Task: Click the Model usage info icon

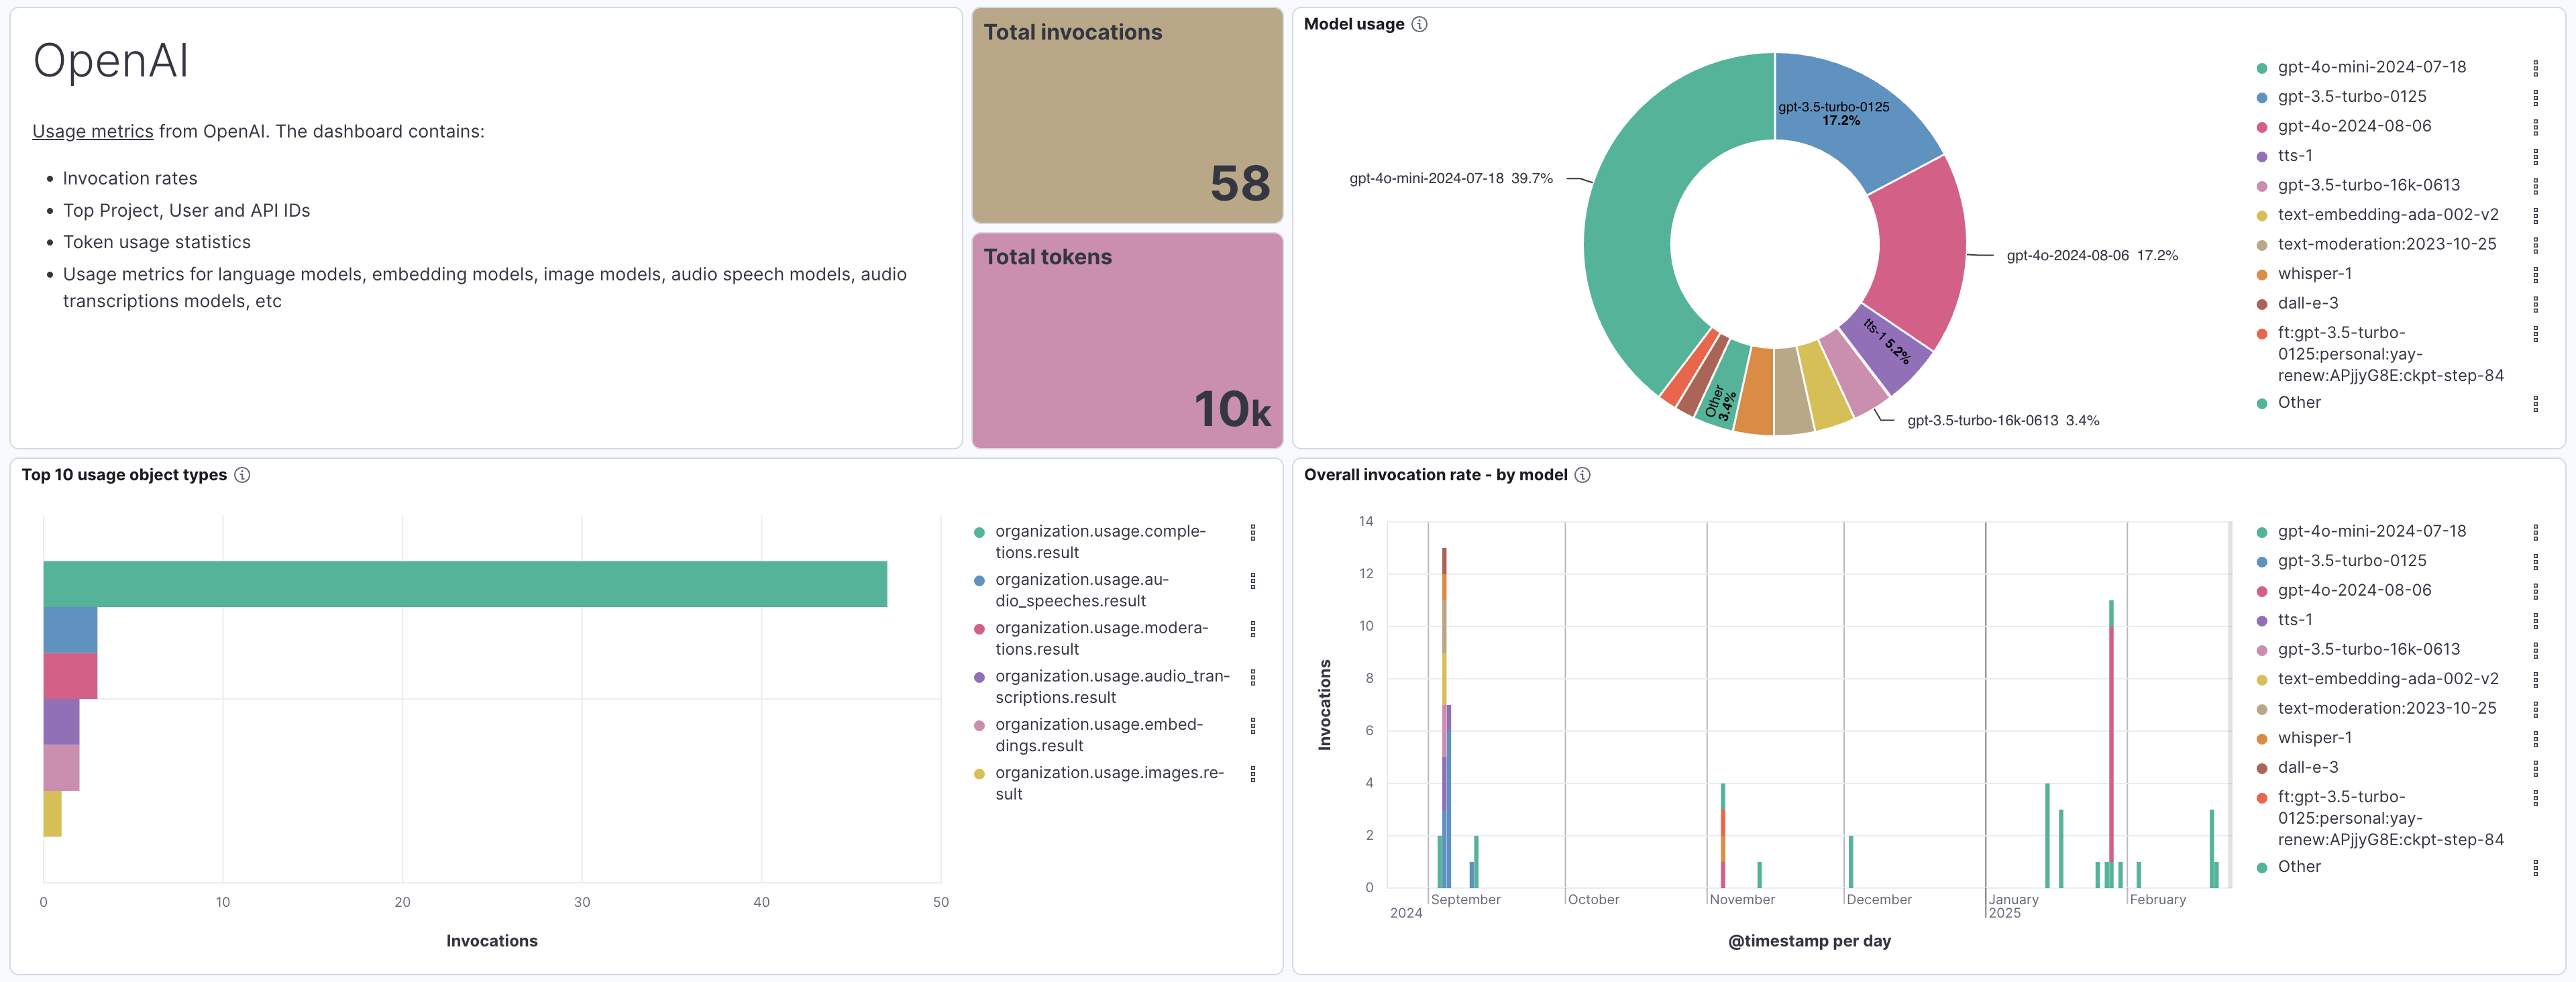Action: (x=1419, y=24)
